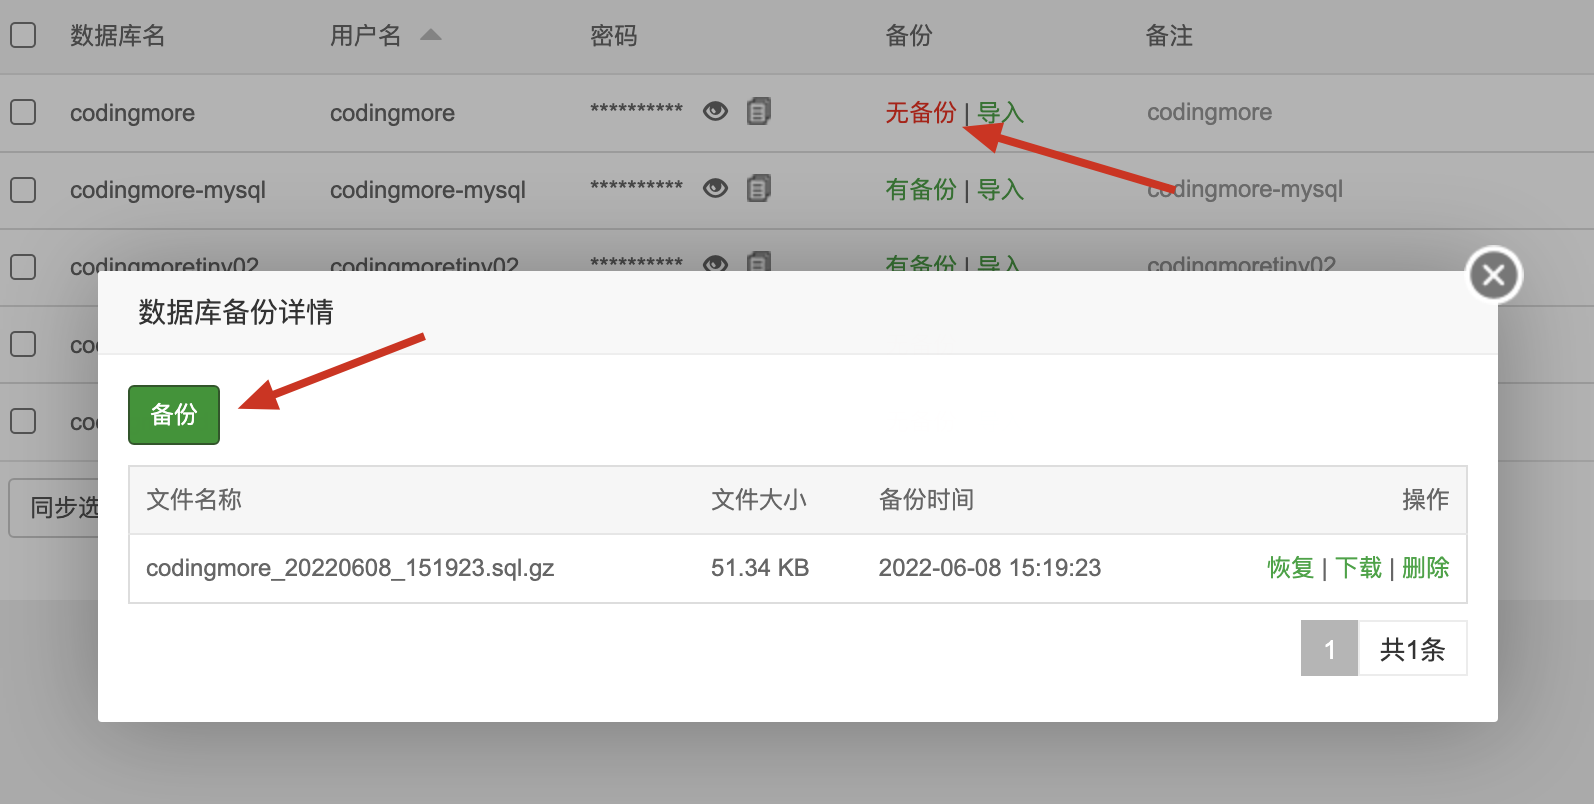Open 有备份 link for codingmore-mysql
Viewport: 1594px width, 804px height.
tap(920, 190)
